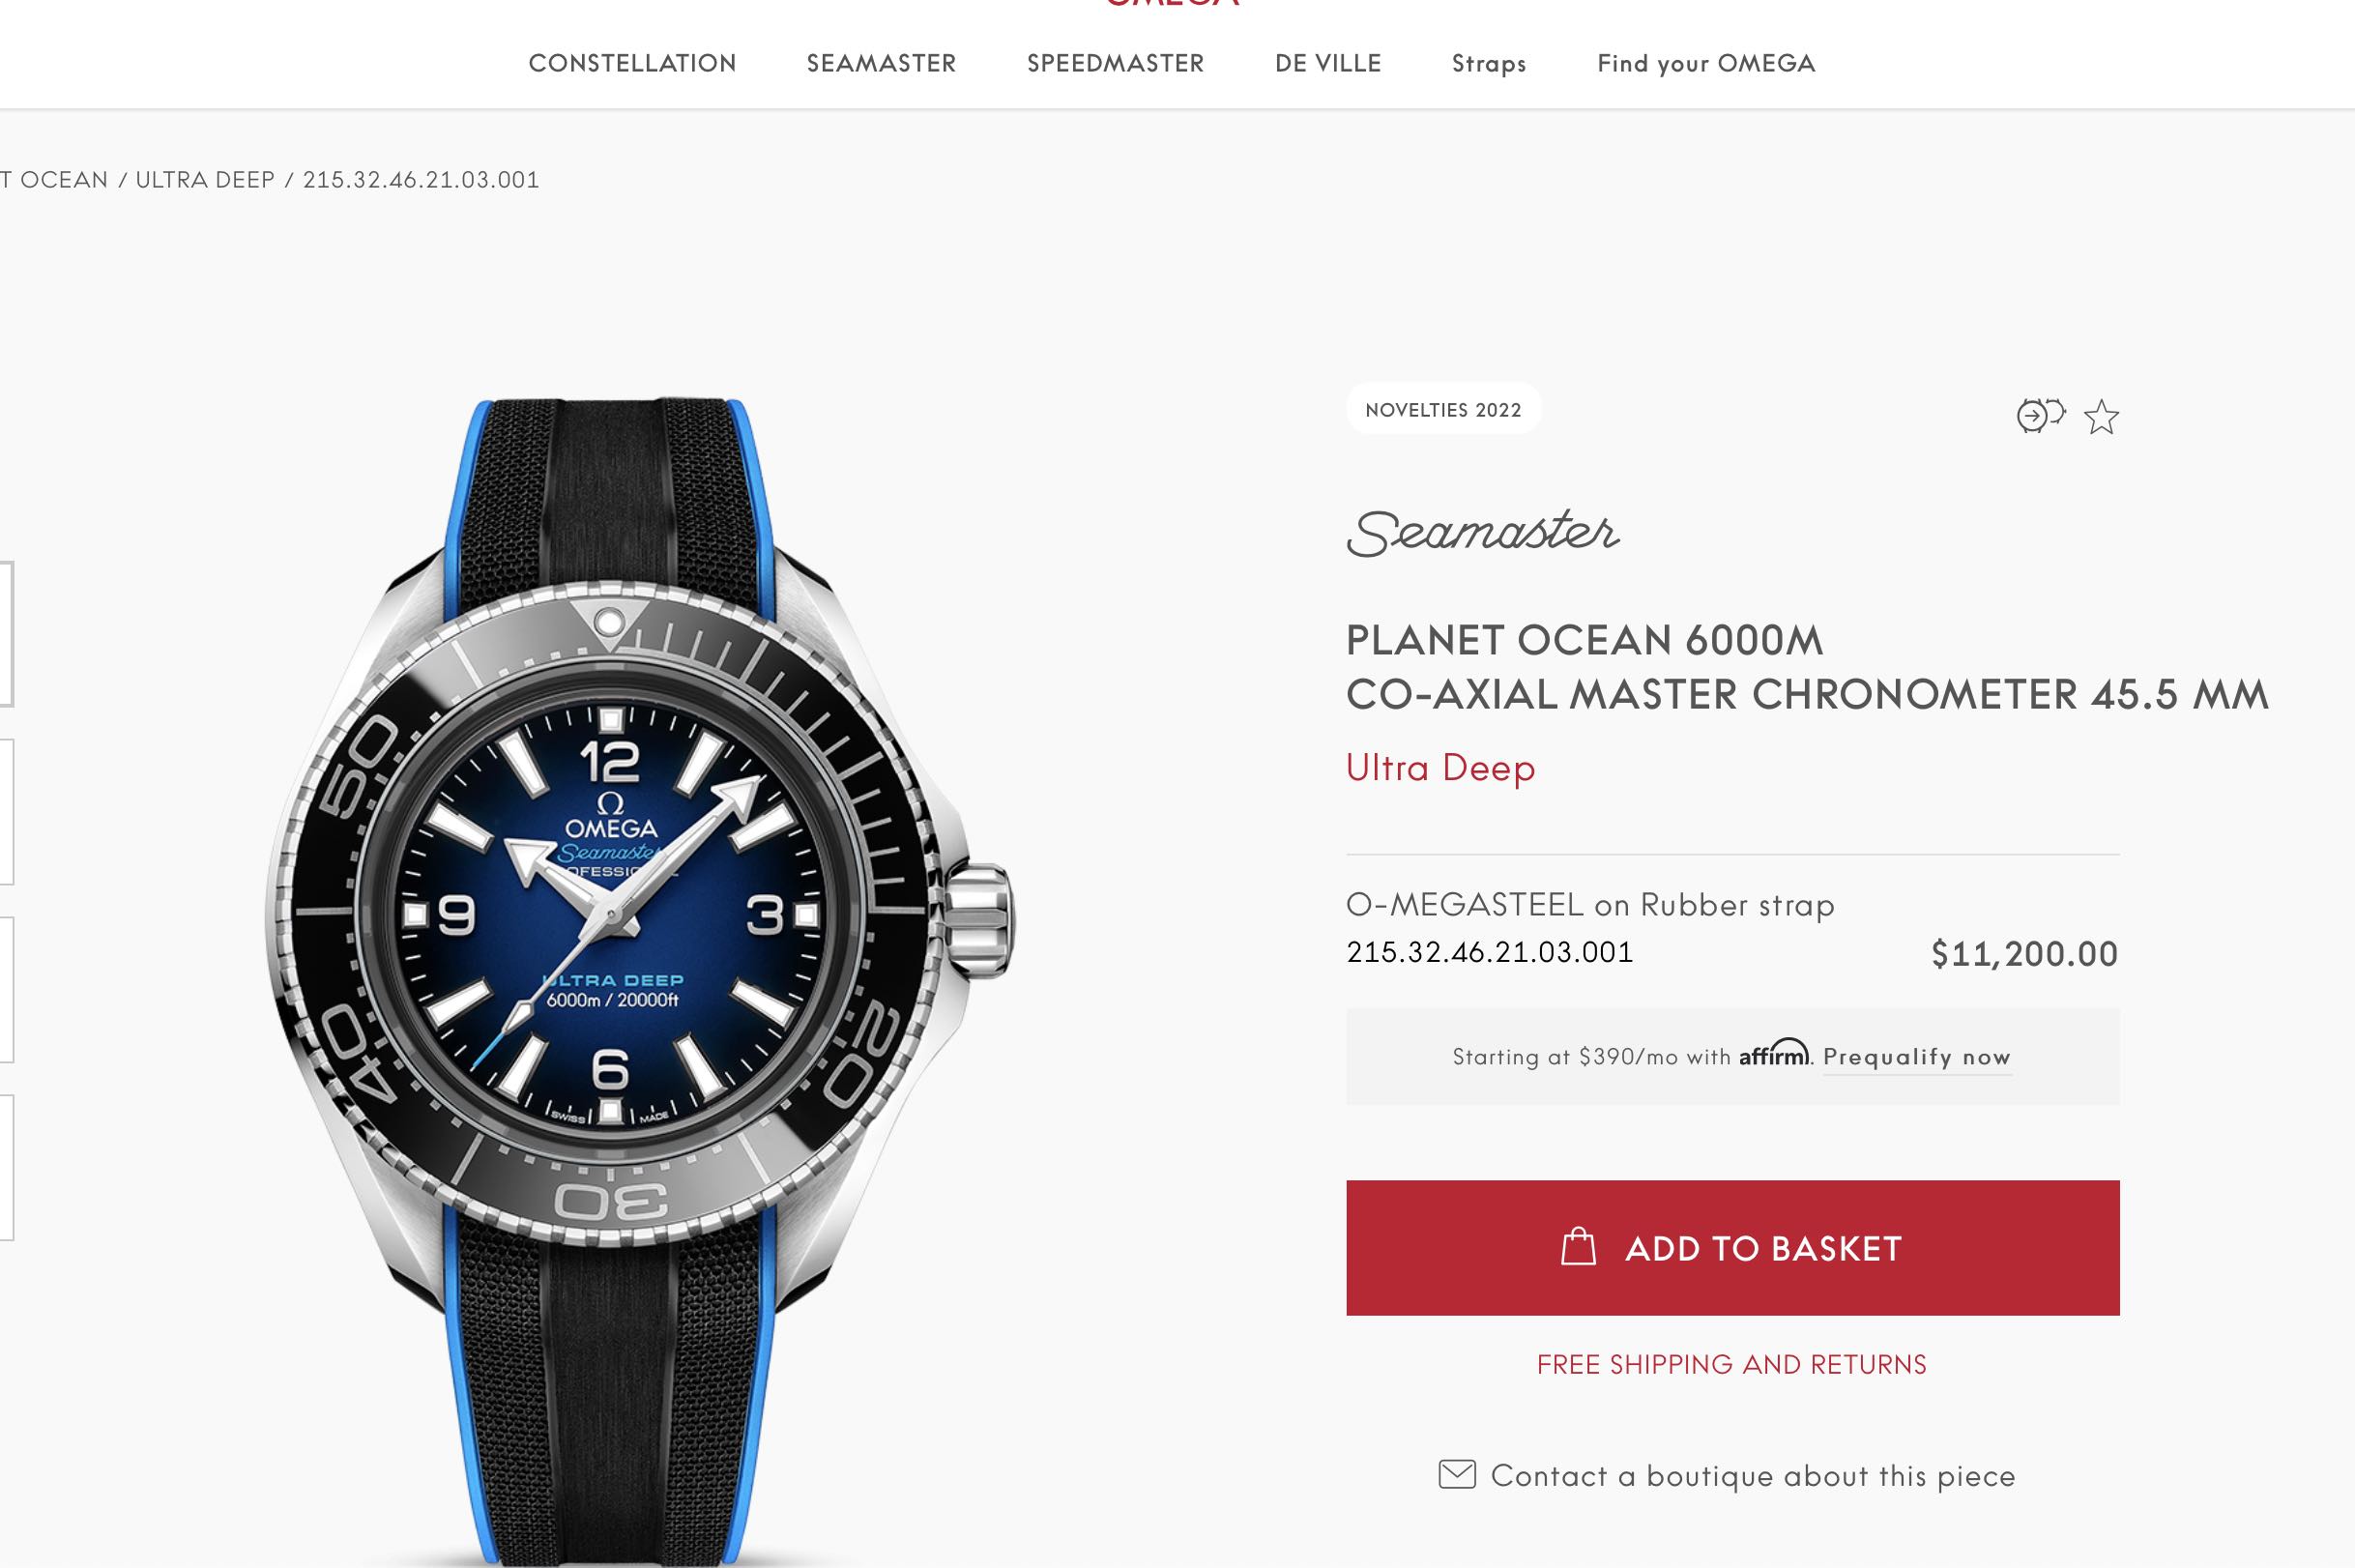This screenshot has height=1568, width=2355.
Task: Go to the Straps section
Action: point(1489,64)
